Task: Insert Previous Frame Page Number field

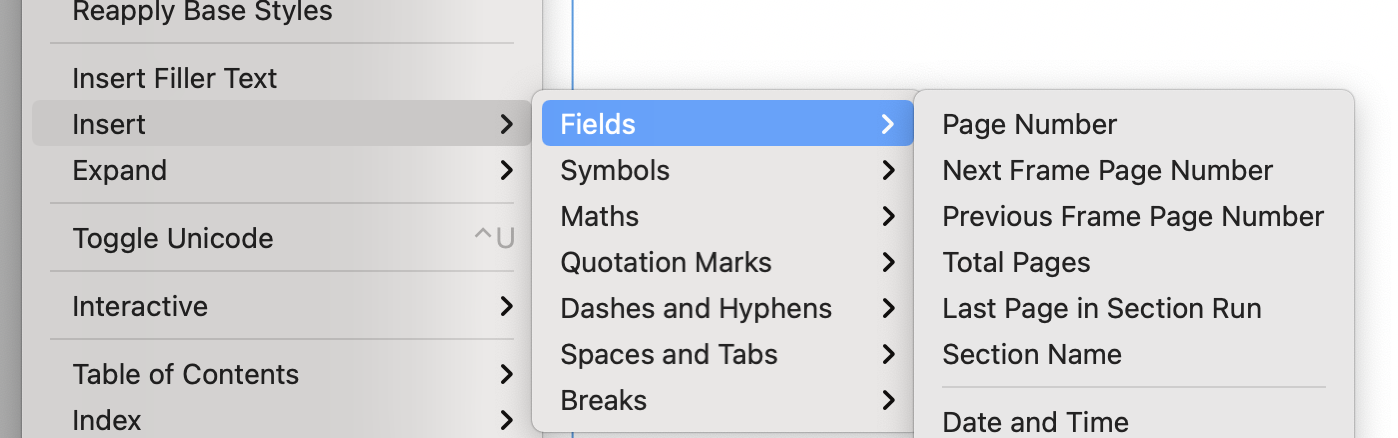Action: [1133, 216]
